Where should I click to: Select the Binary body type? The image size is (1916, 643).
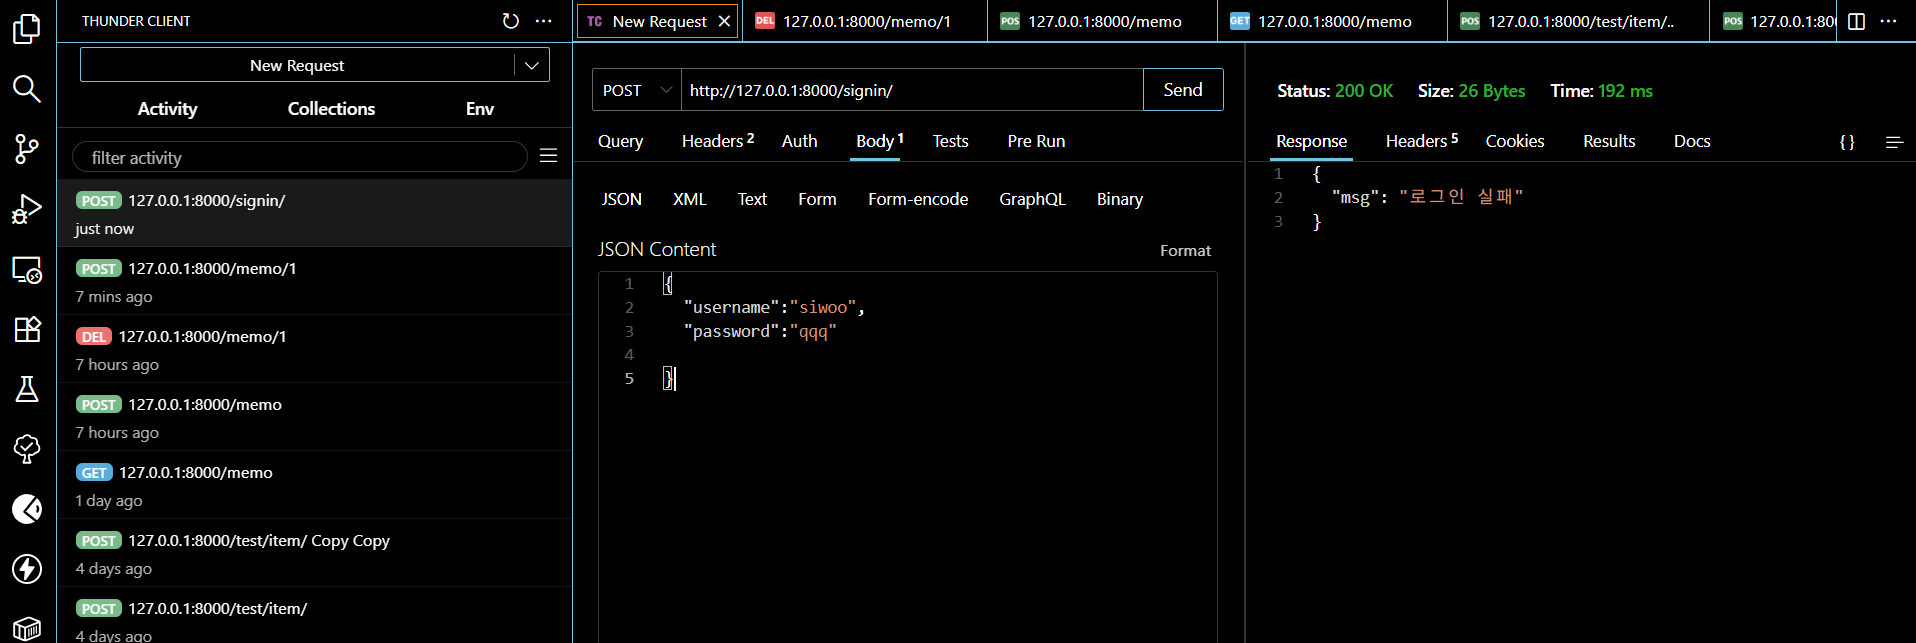point(1119,199)
